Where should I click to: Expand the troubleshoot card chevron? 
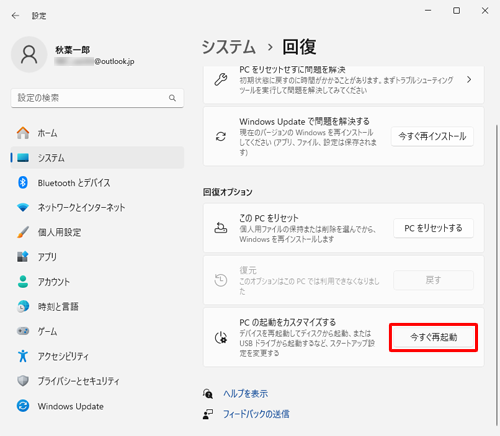469,80
